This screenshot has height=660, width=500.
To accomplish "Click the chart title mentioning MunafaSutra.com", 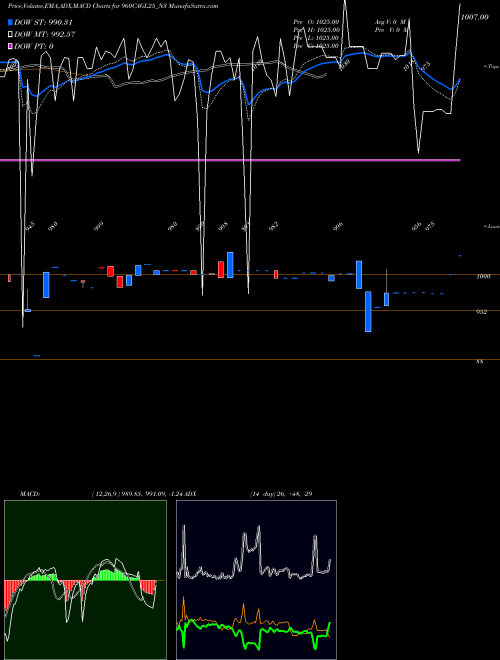I will (113, 6).
